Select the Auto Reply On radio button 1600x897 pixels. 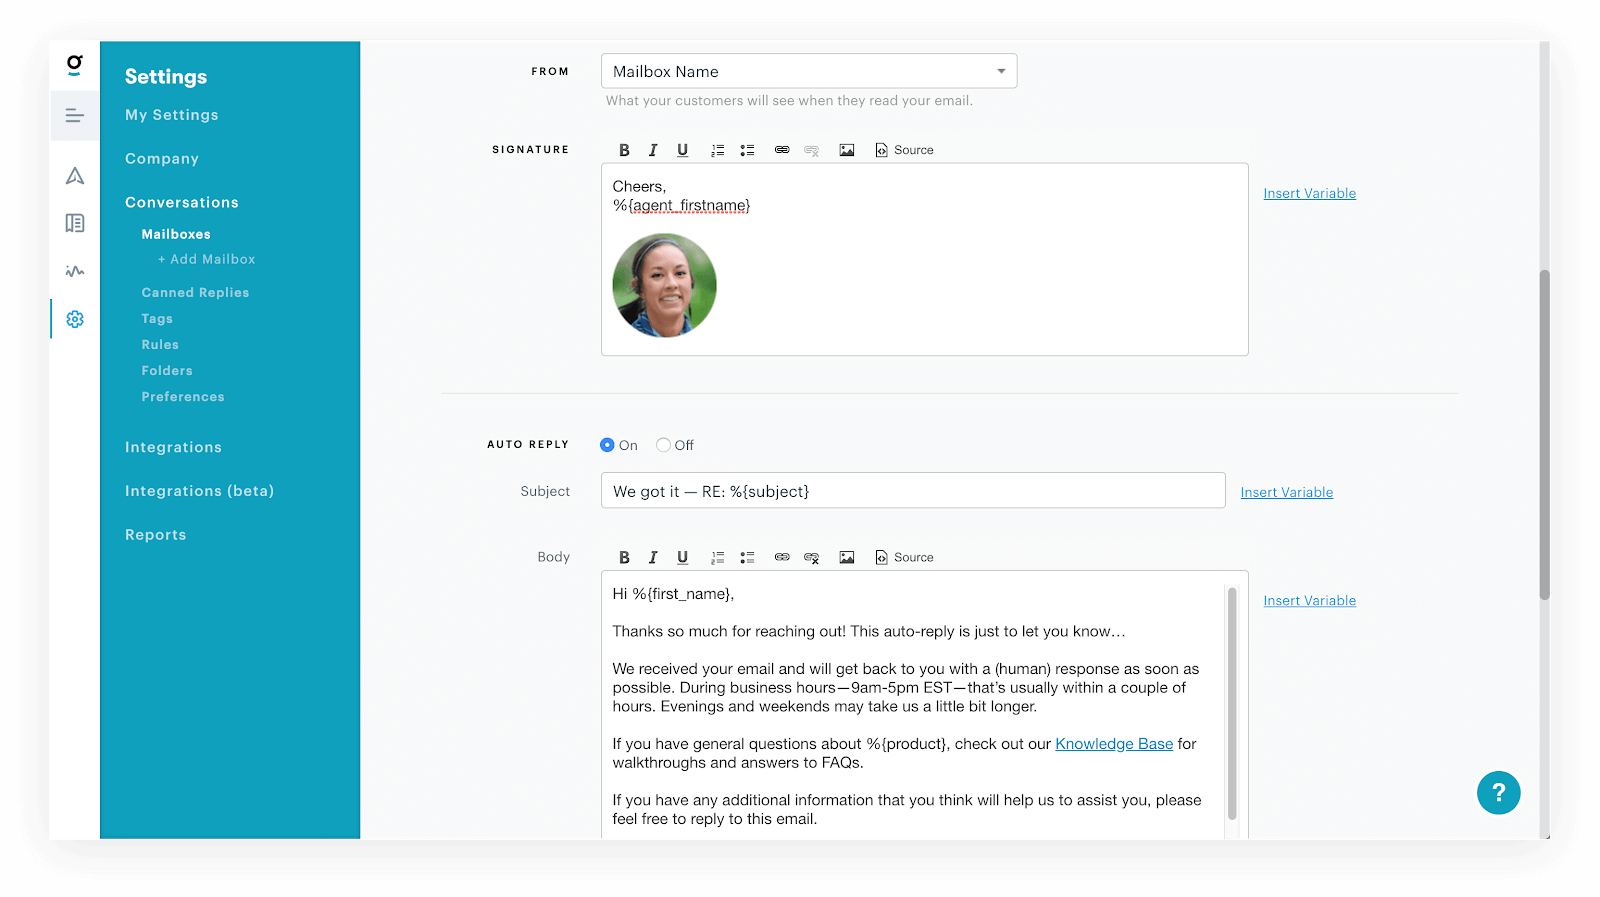607,445
